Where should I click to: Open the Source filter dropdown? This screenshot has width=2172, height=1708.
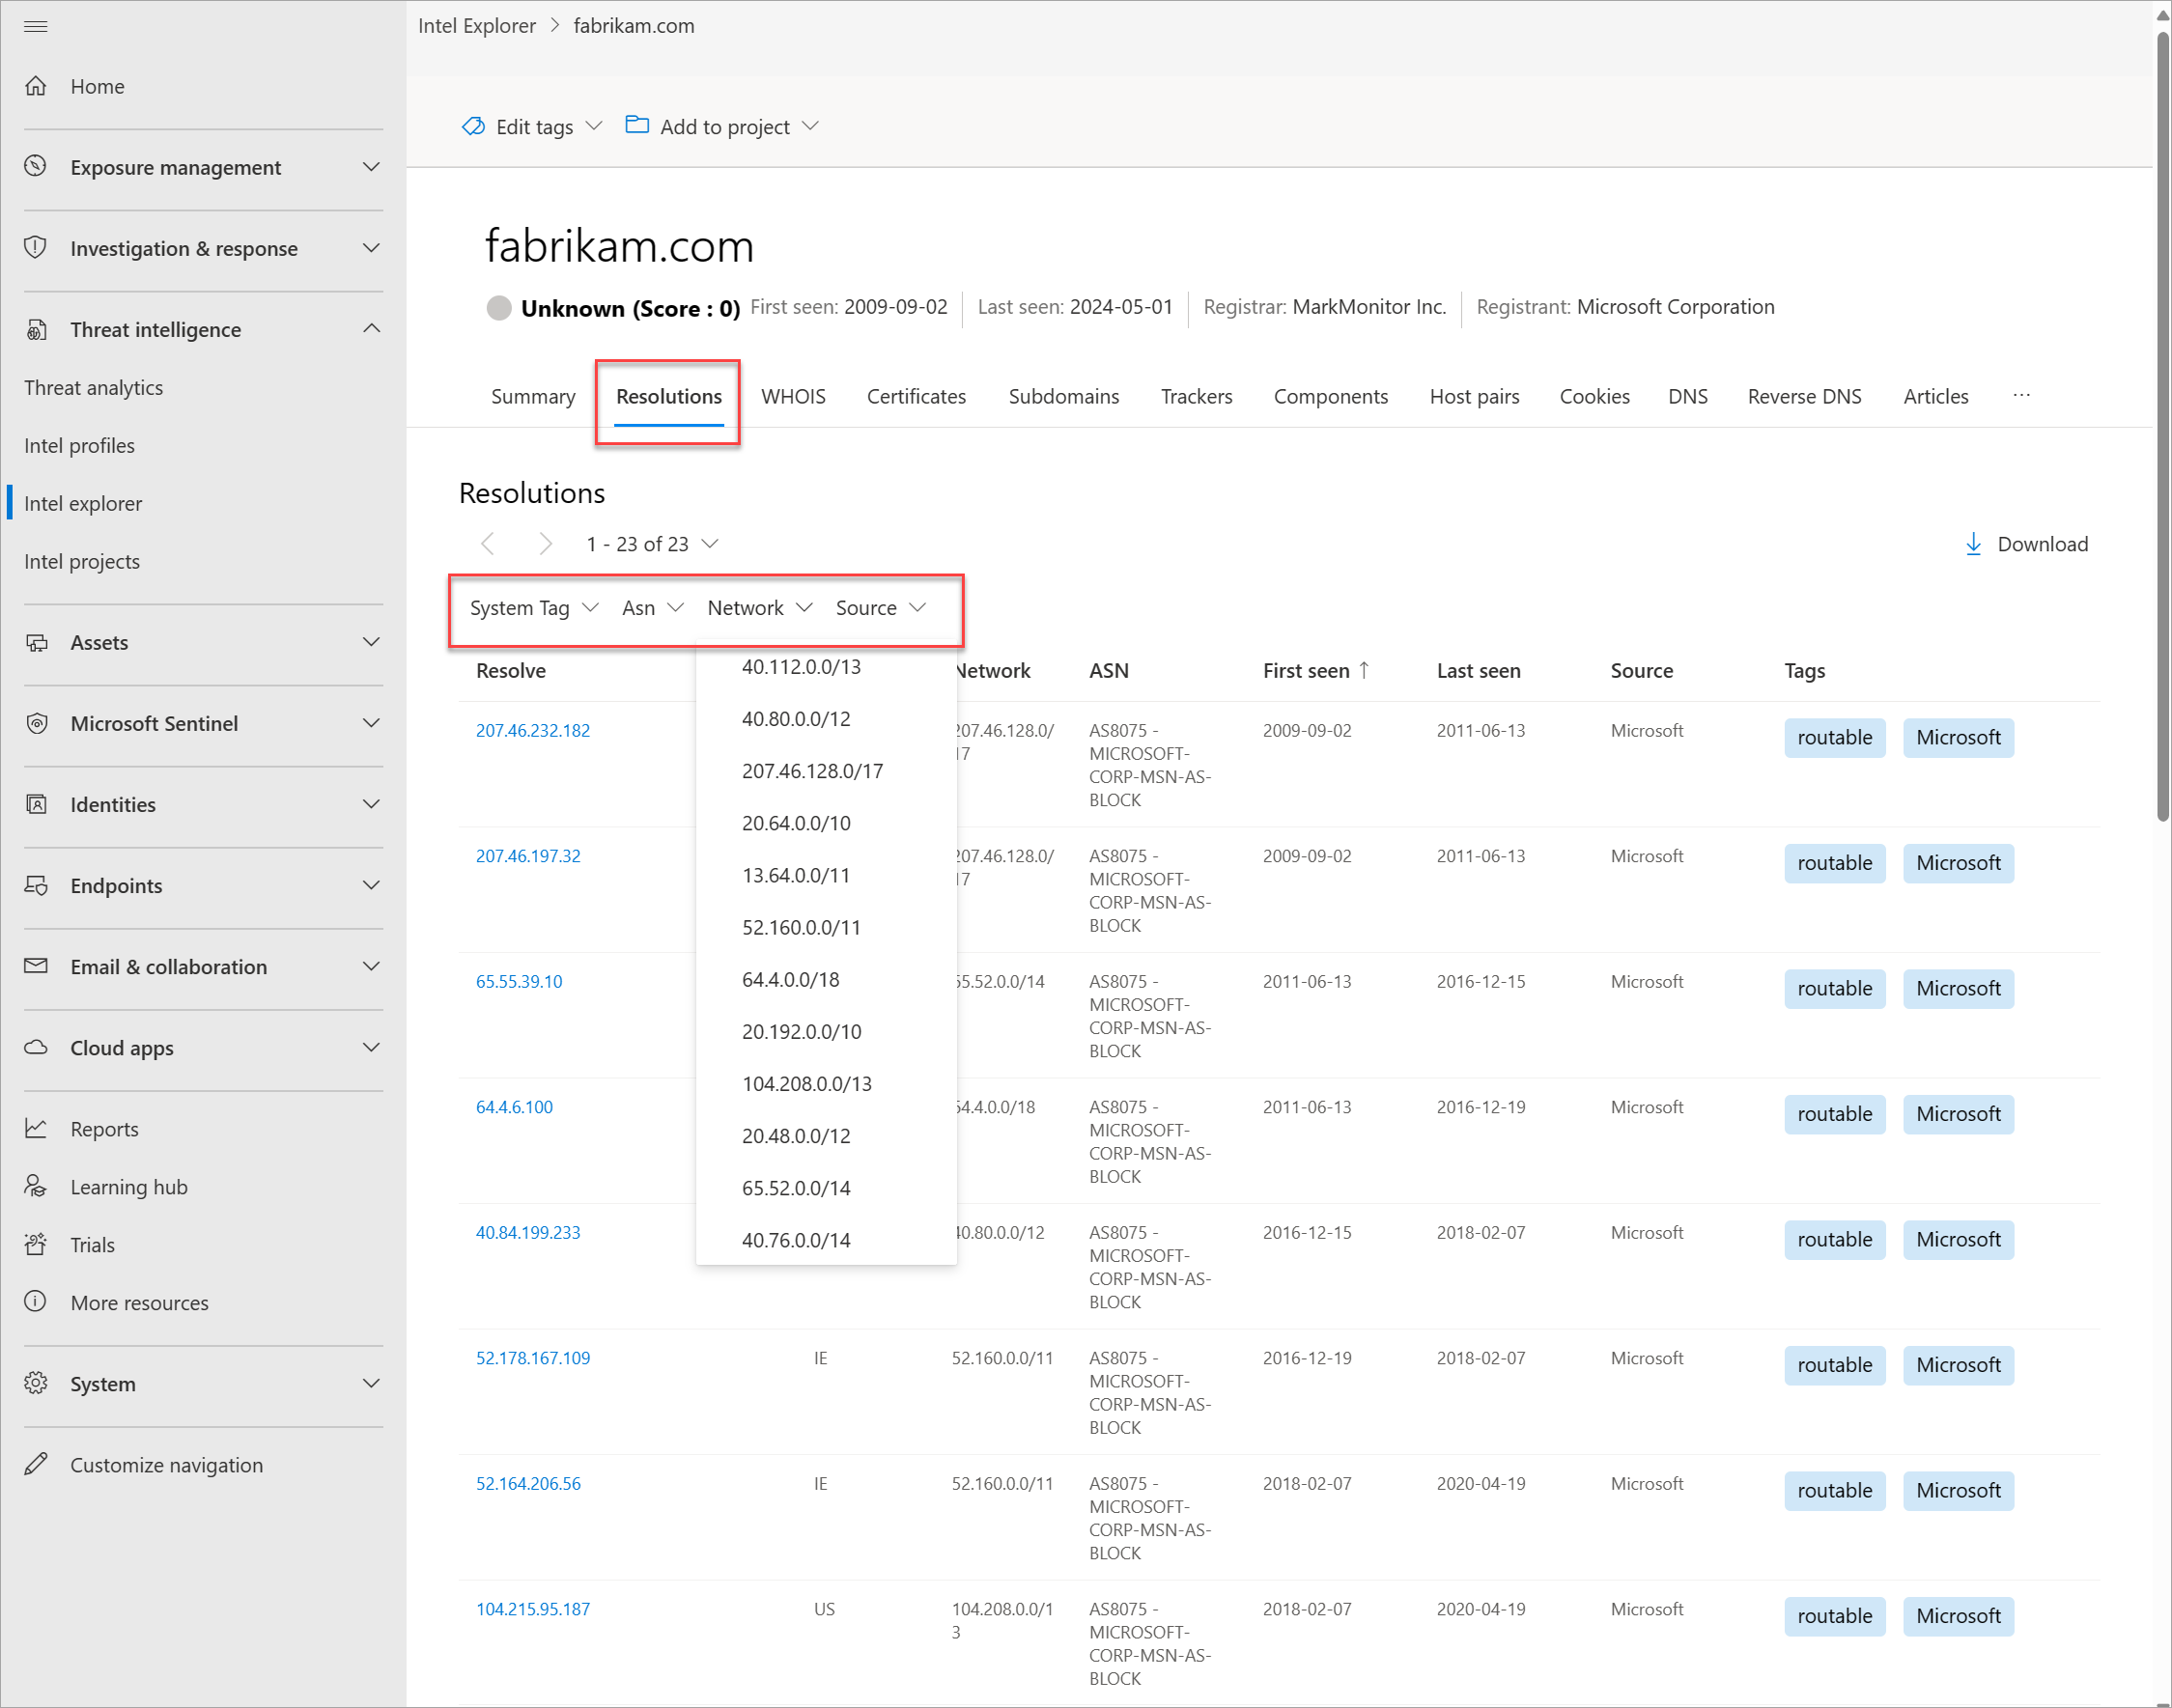pos(881,608)
